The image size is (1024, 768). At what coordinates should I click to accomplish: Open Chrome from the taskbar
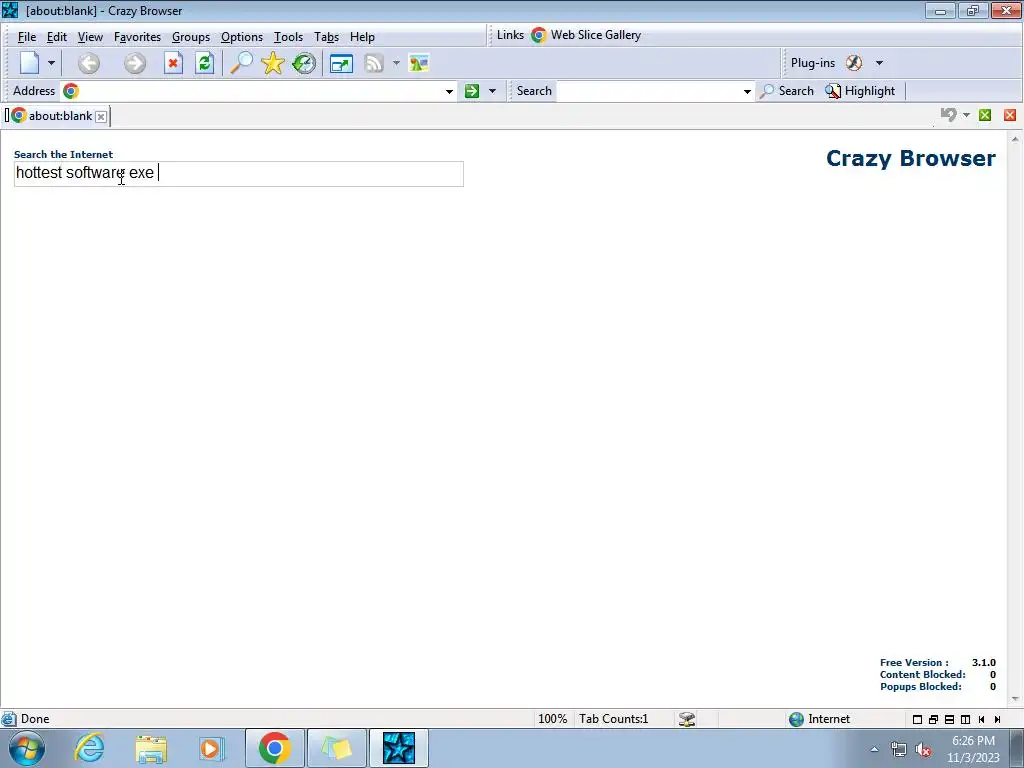[274, 748]
